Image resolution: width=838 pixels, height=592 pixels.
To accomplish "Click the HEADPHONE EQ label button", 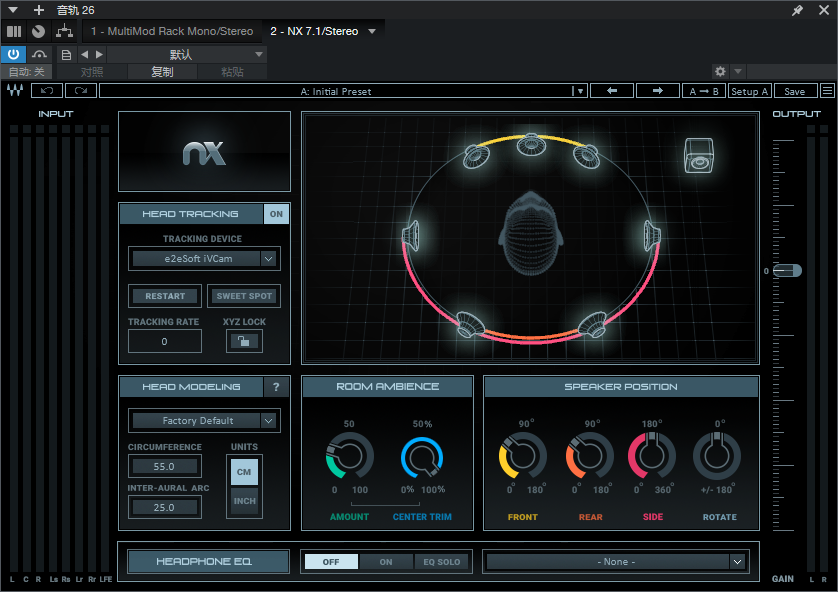I will [x=208, y=562].
